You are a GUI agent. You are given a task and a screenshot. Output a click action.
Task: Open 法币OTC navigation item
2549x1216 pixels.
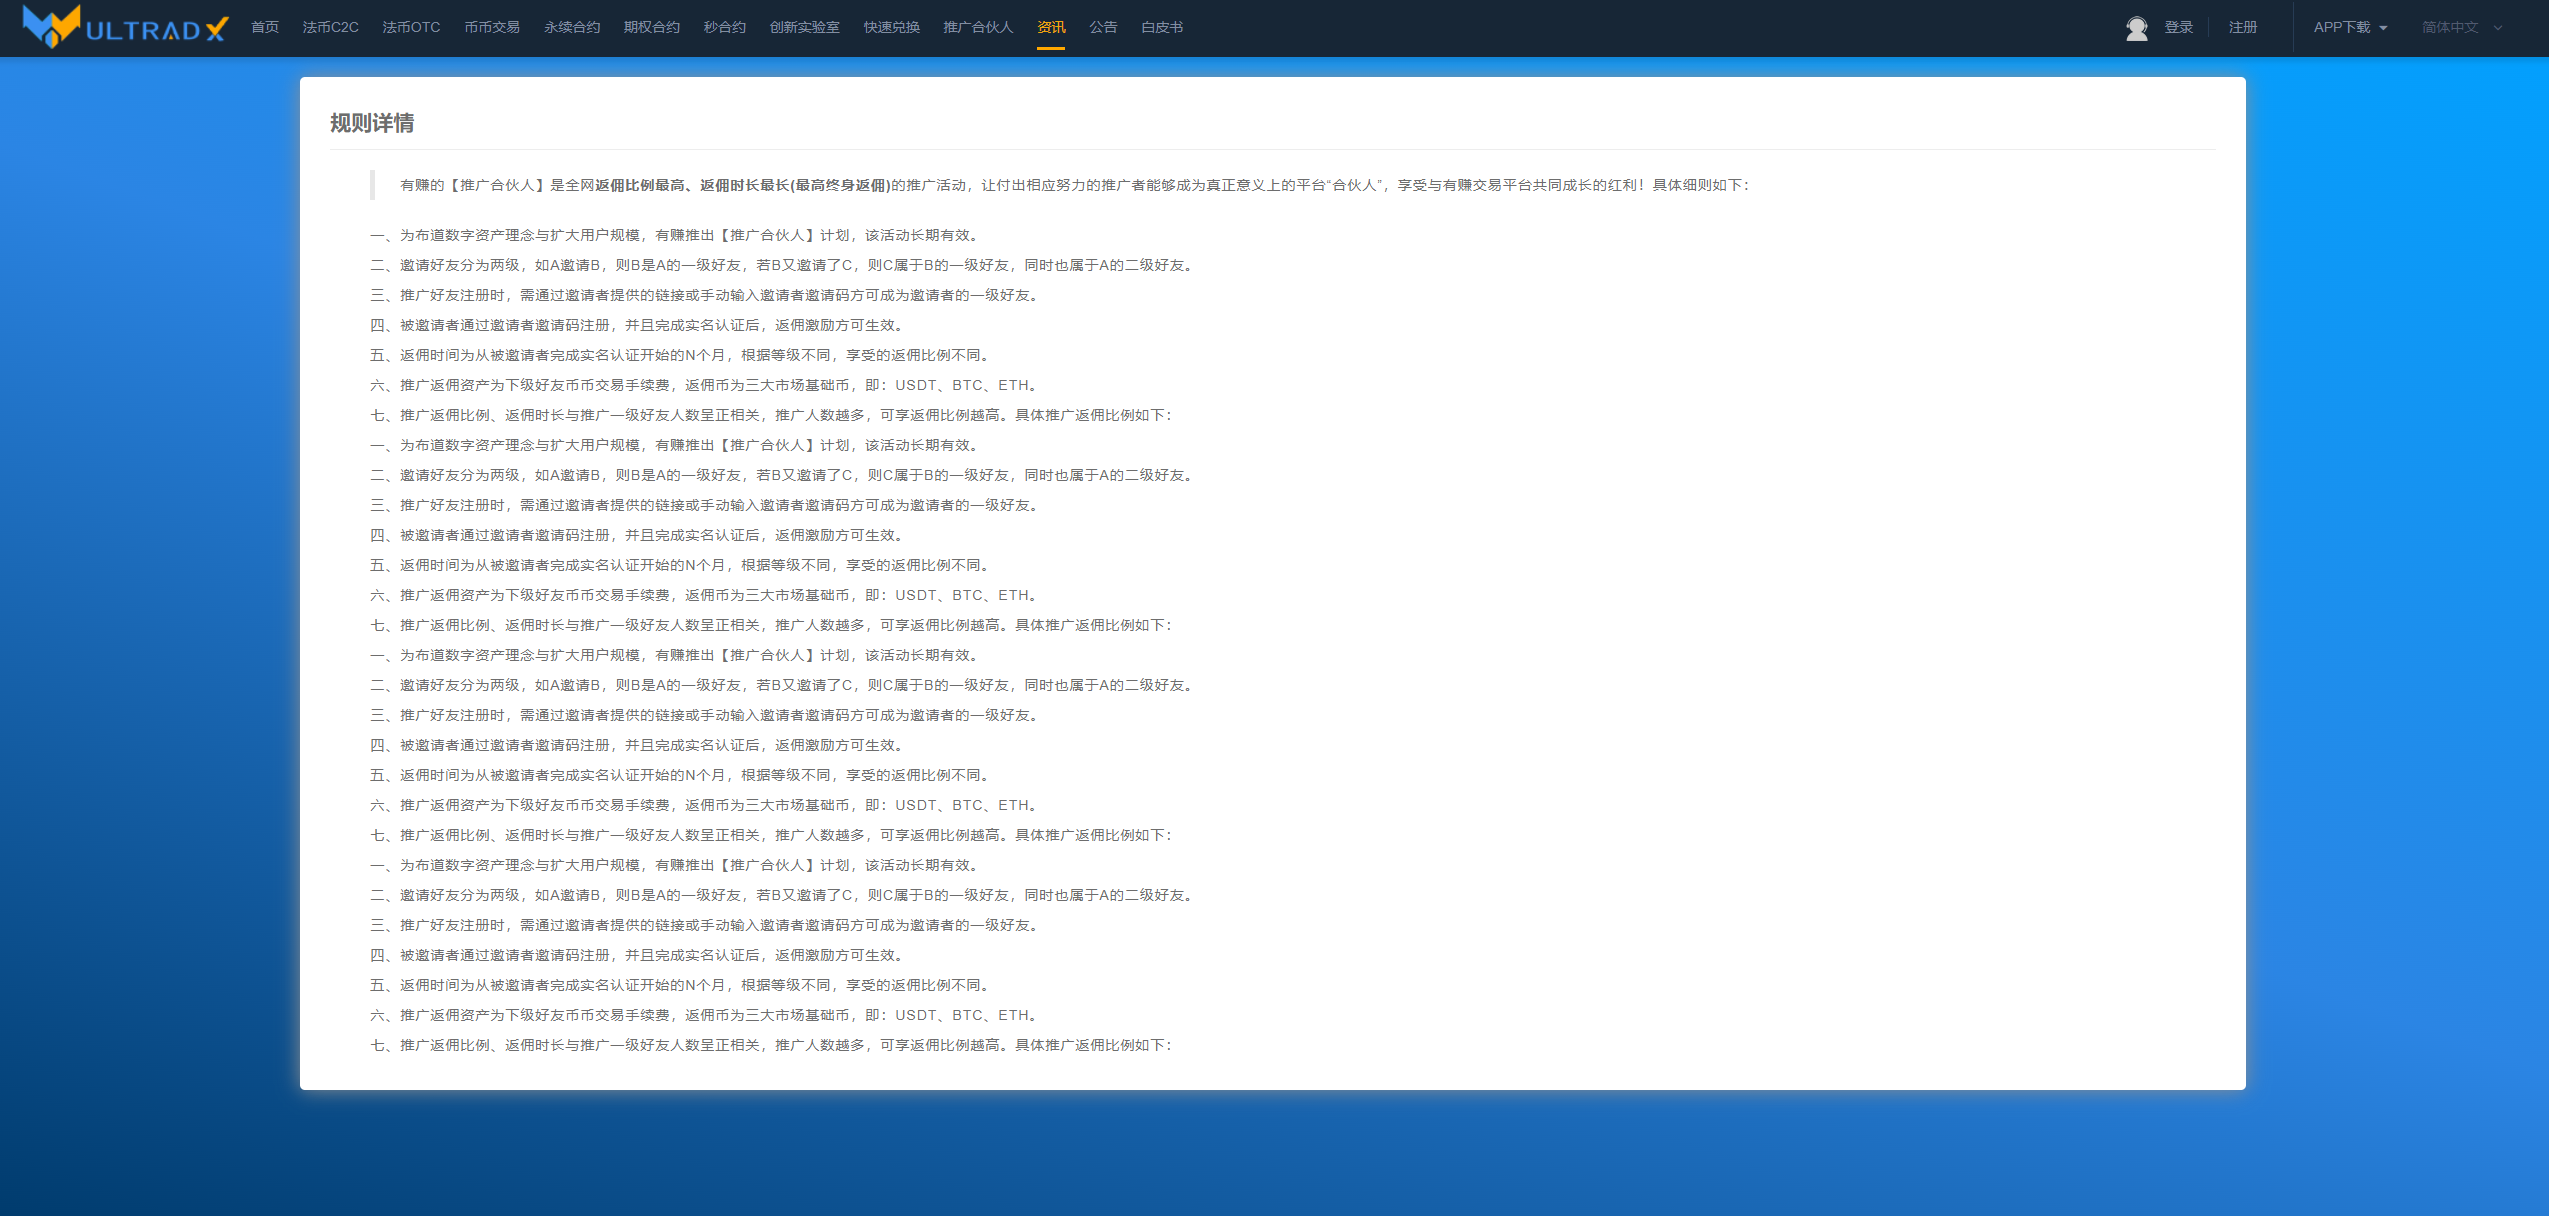tap(410, 27)
